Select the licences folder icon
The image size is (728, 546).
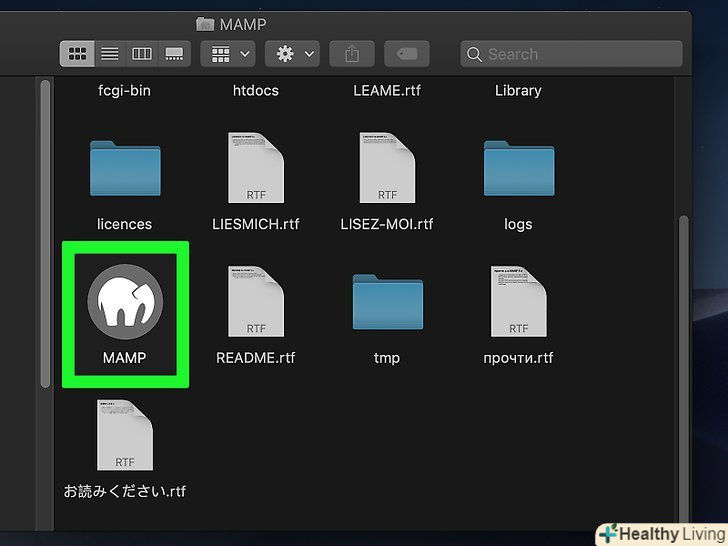(x=125, y=168)
